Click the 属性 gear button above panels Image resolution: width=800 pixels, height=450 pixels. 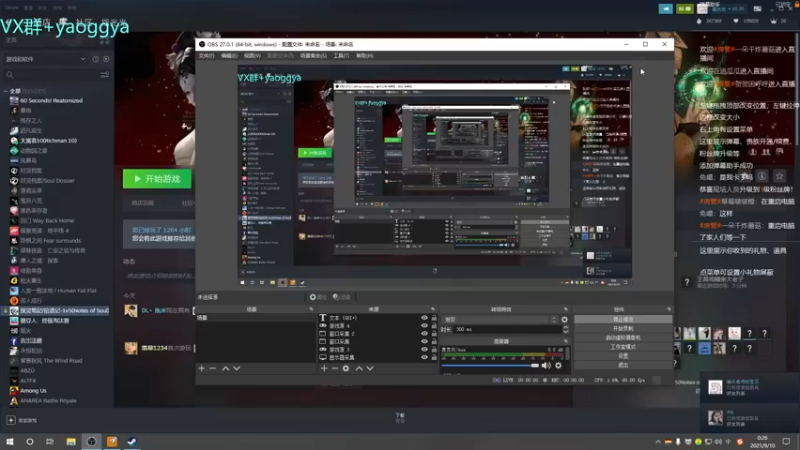[318, 297]
